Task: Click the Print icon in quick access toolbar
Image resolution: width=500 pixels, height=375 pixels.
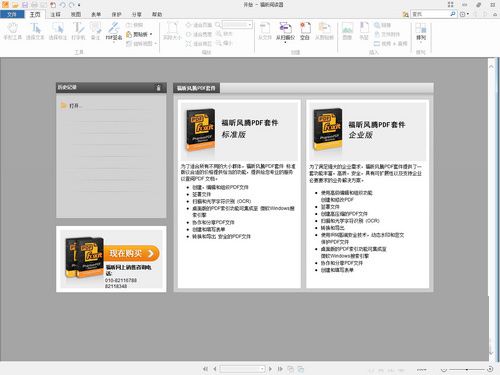Action: 34,5
